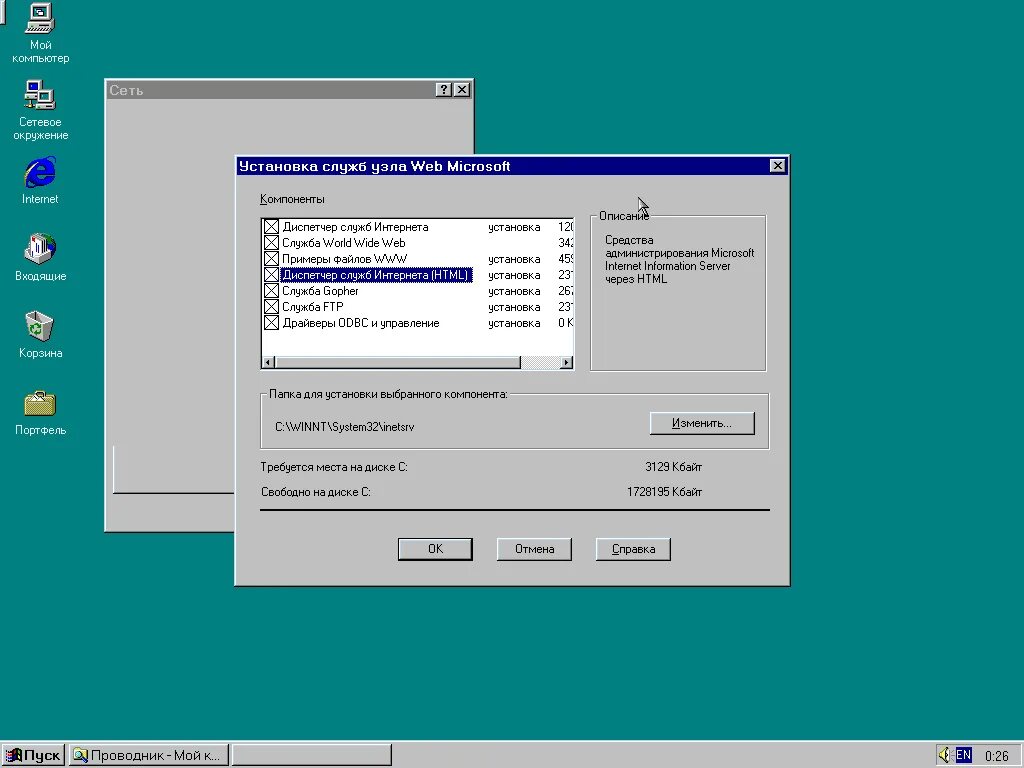Image resolution: width=1024 pixels, height=768 pixels.
Task: Click the speaker volume tray icon
Action: [944, 755]
